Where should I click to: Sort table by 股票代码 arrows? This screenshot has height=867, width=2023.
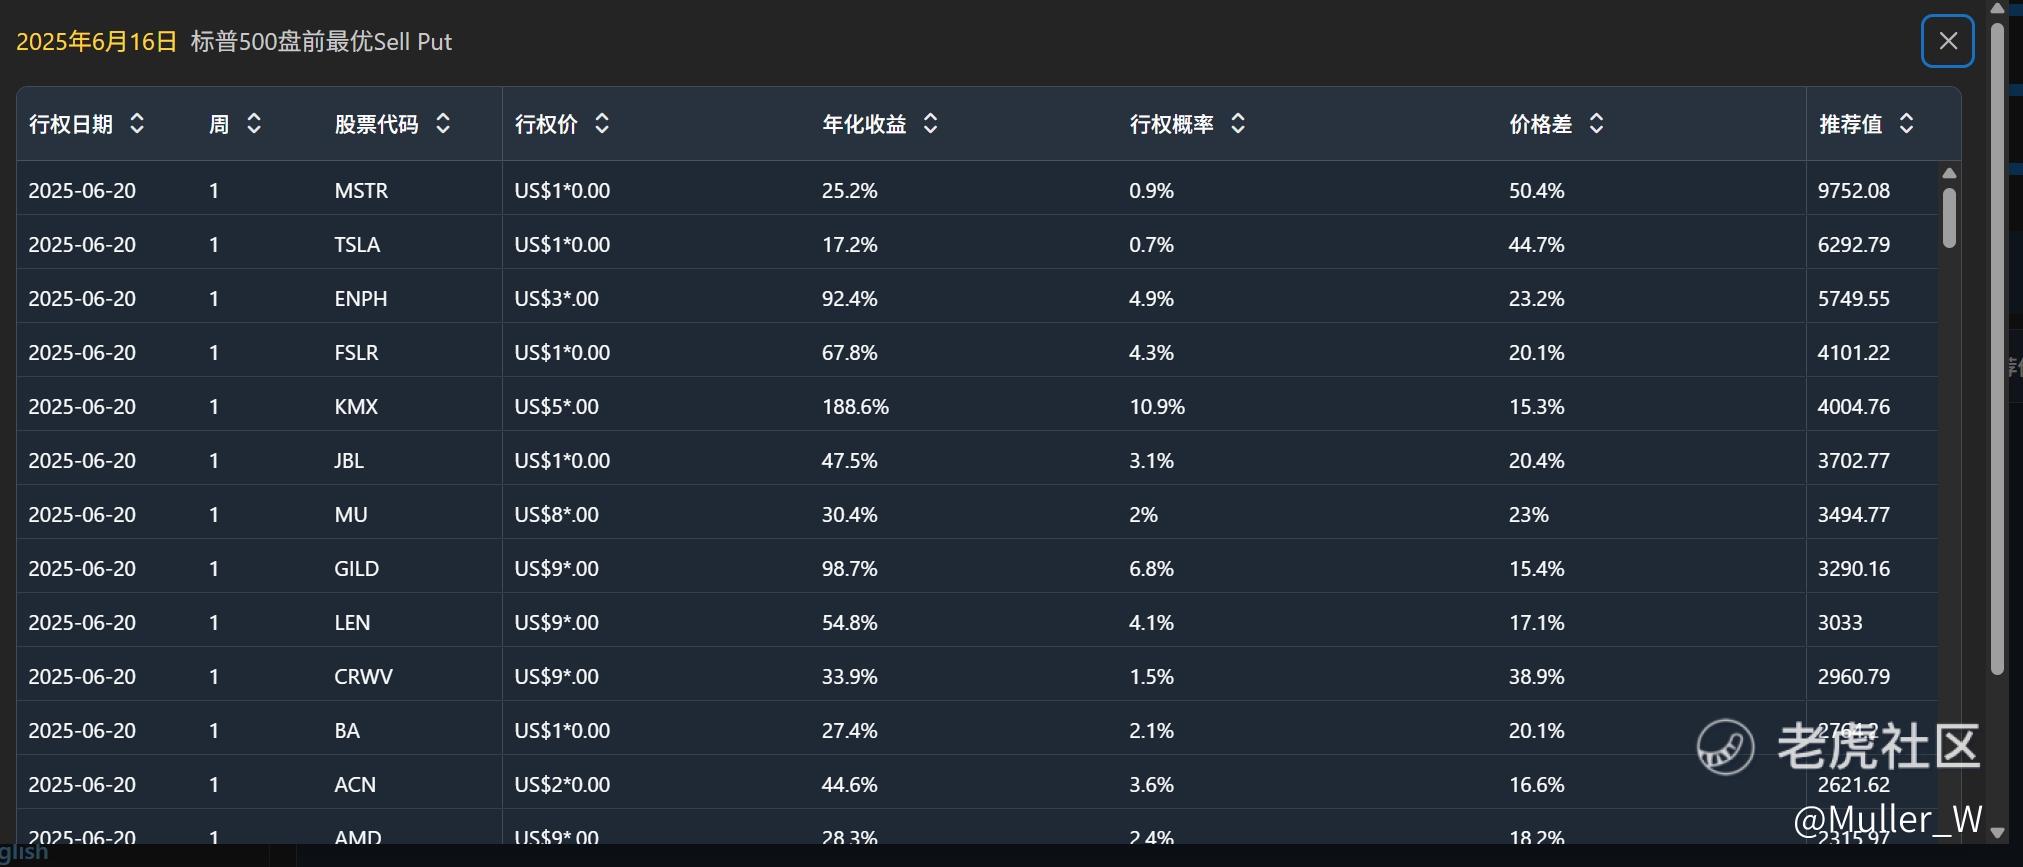pyautogui.click(x=443, y=124)
